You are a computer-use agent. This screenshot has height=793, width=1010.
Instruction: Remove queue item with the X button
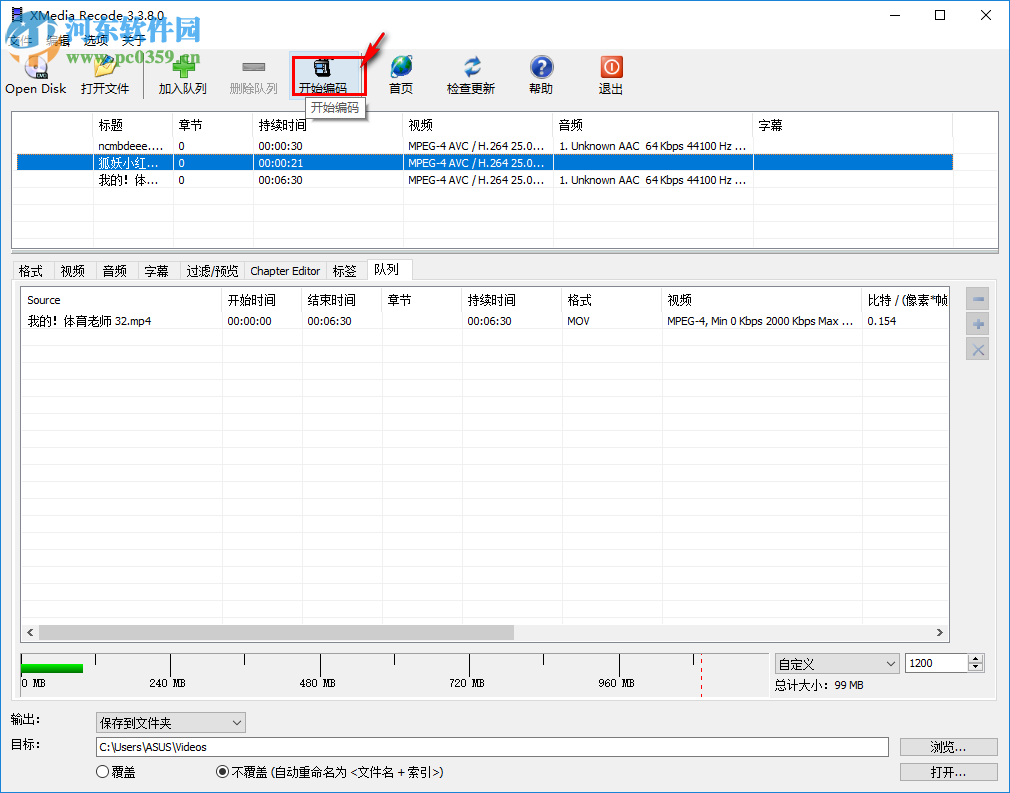coord(977,348)
